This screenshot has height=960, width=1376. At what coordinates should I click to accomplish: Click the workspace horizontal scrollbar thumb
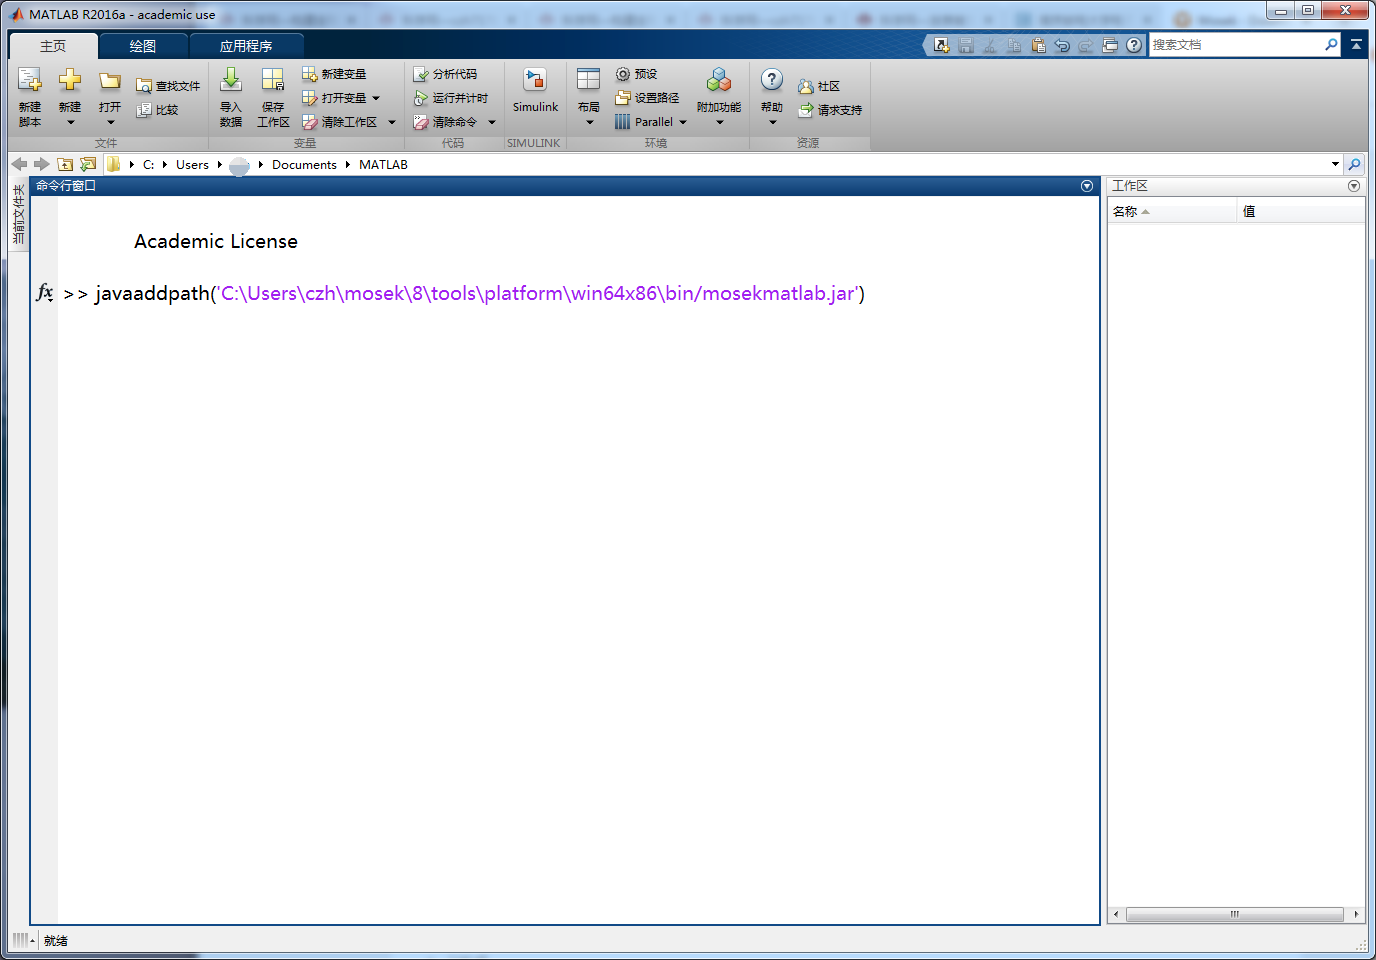click(1235, 914)
